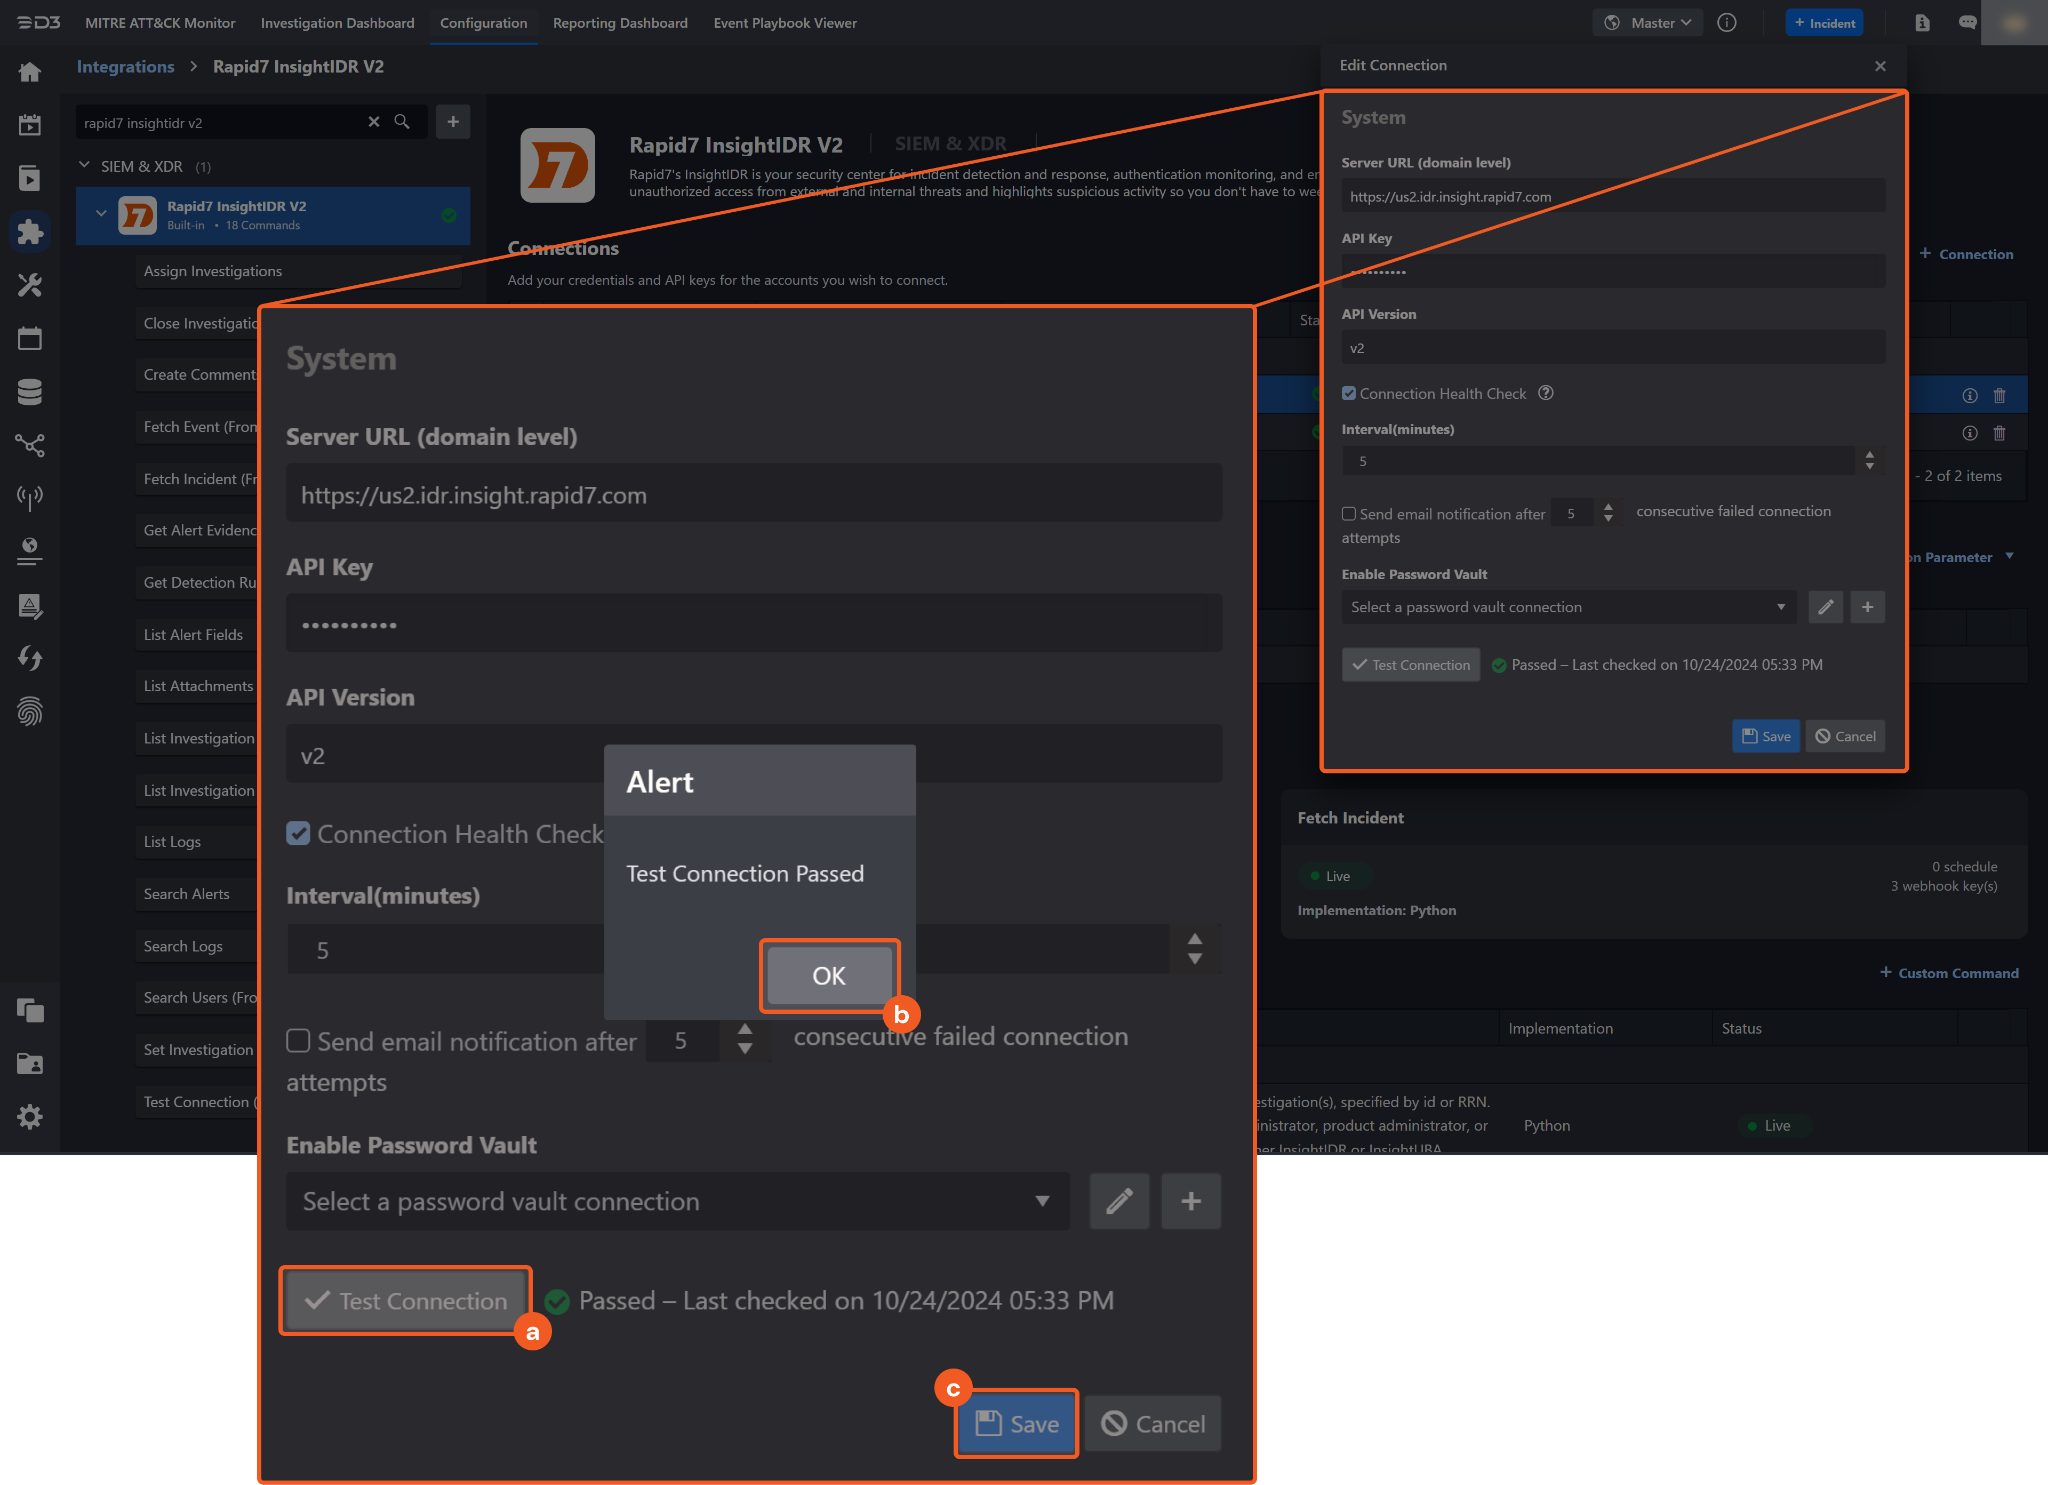Open the integrations puzzle-piece sidebar icon
The height and width of the screenshot is (1485, 2048).
pyautogui.click(x=30, y=232)
